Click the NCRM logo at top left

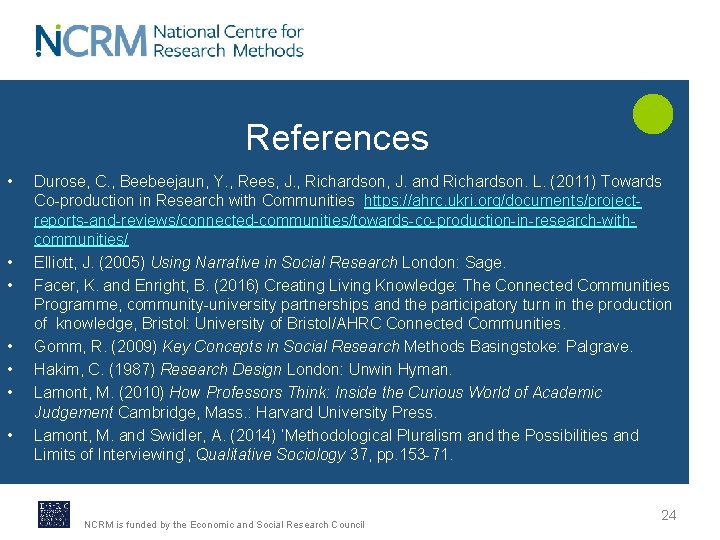pyautogui.click(x=91, y=41)
